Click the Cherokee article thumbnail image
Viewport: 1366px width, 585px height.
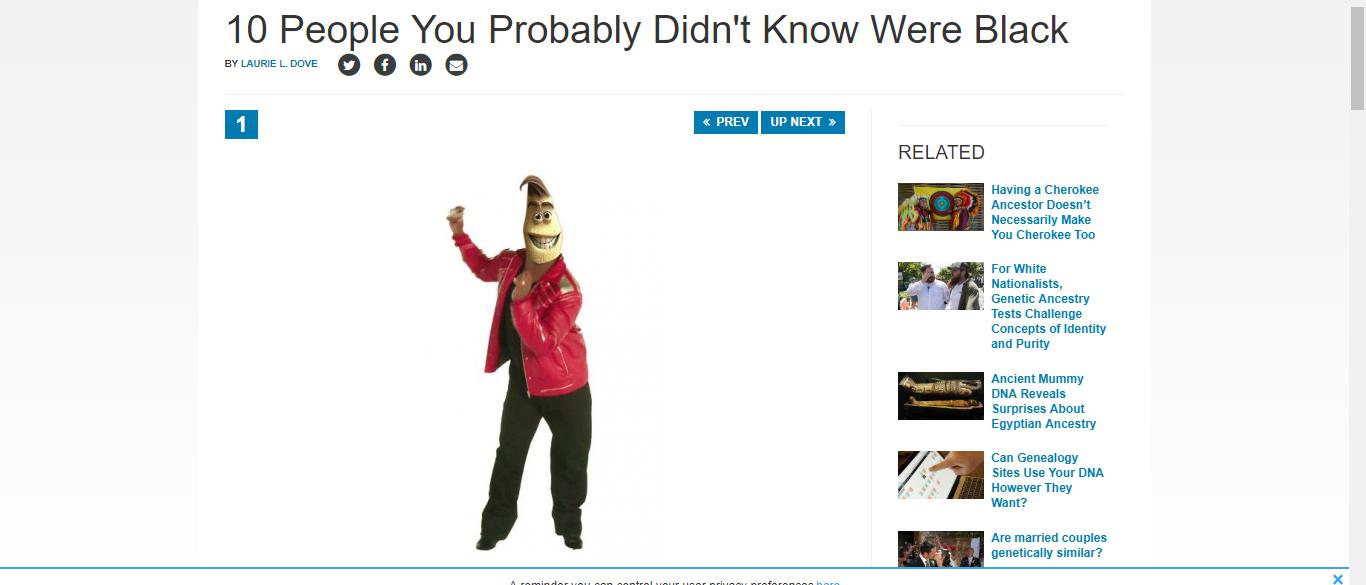941,207
